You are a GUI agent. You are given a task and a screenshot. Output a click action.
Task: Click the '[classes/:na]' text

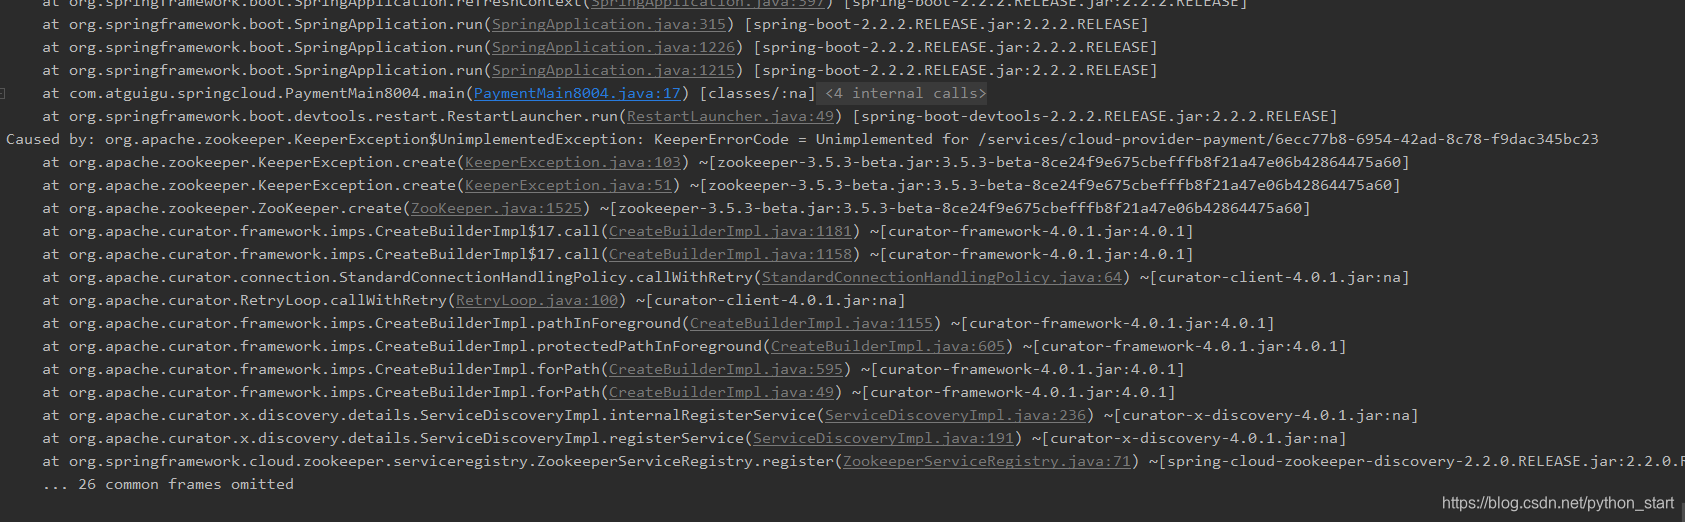[x=757, y=93]
